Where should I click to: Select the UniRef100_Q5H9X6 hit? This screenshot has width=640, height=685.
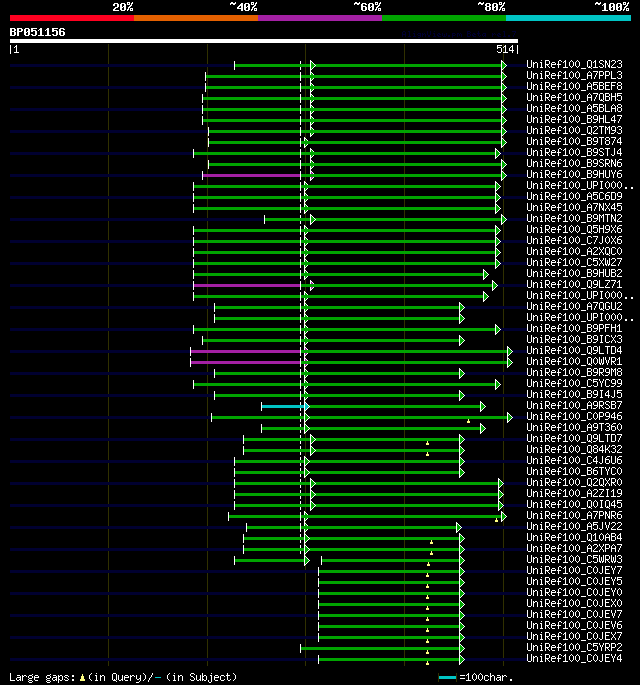(x=574, y=229)
